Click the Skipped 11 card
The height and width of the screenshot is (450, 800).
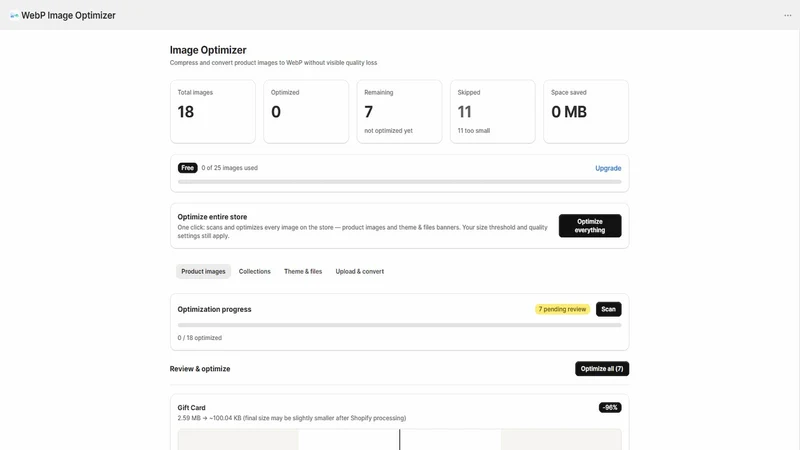tap(493, 111)
